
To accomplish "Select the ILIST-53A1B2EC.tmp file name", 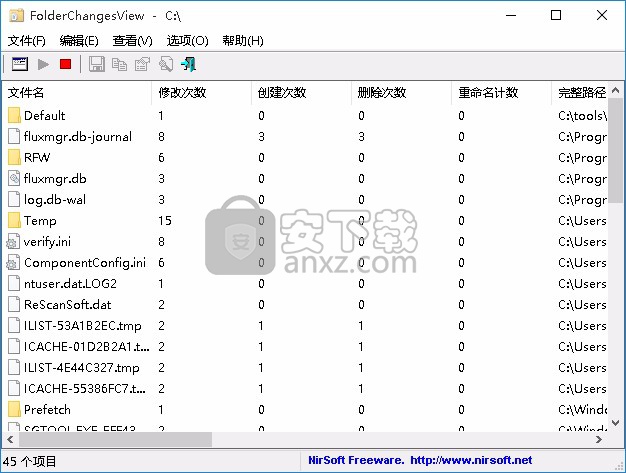I will tap(83, 325).
